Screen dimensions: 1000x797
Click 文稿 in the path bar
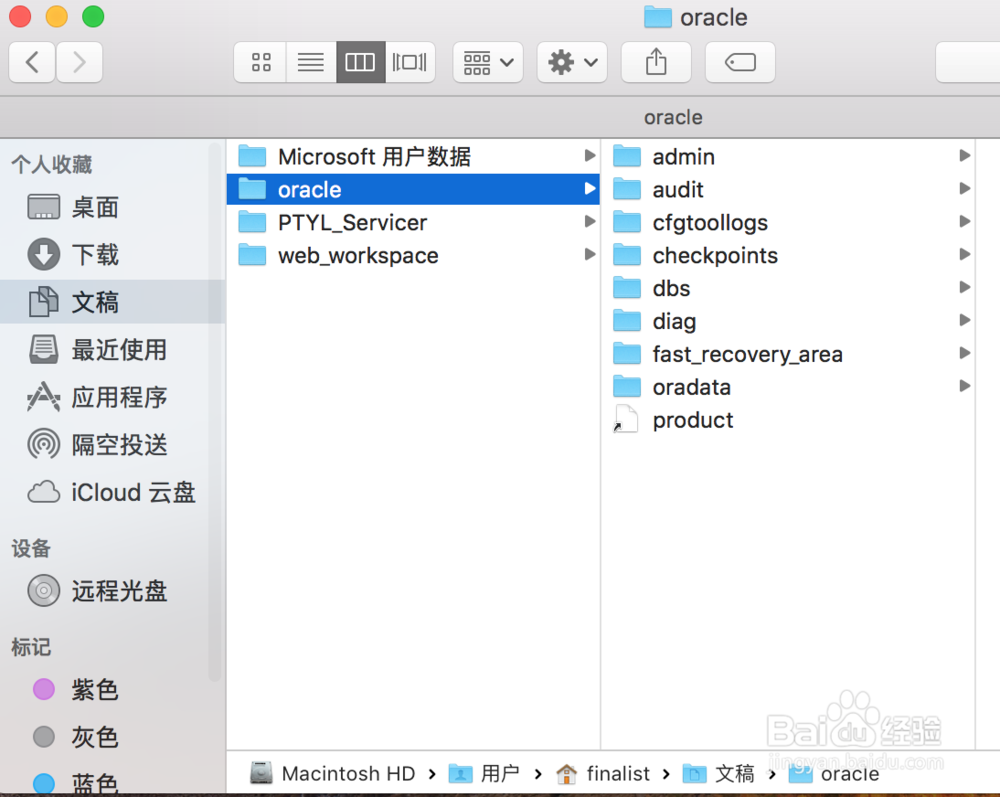point(718,773)
